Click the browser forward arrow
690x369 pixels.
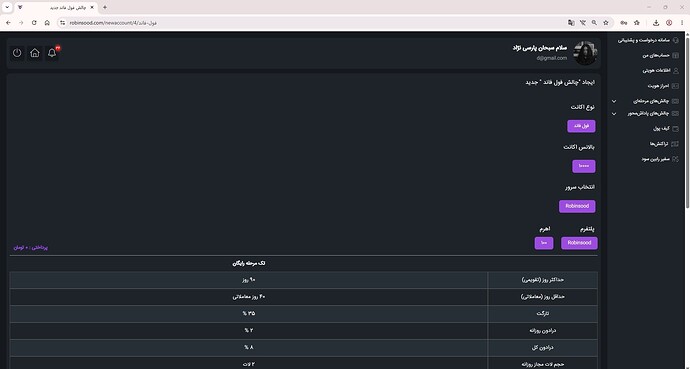pyautogui.click(x=21, y=23)
